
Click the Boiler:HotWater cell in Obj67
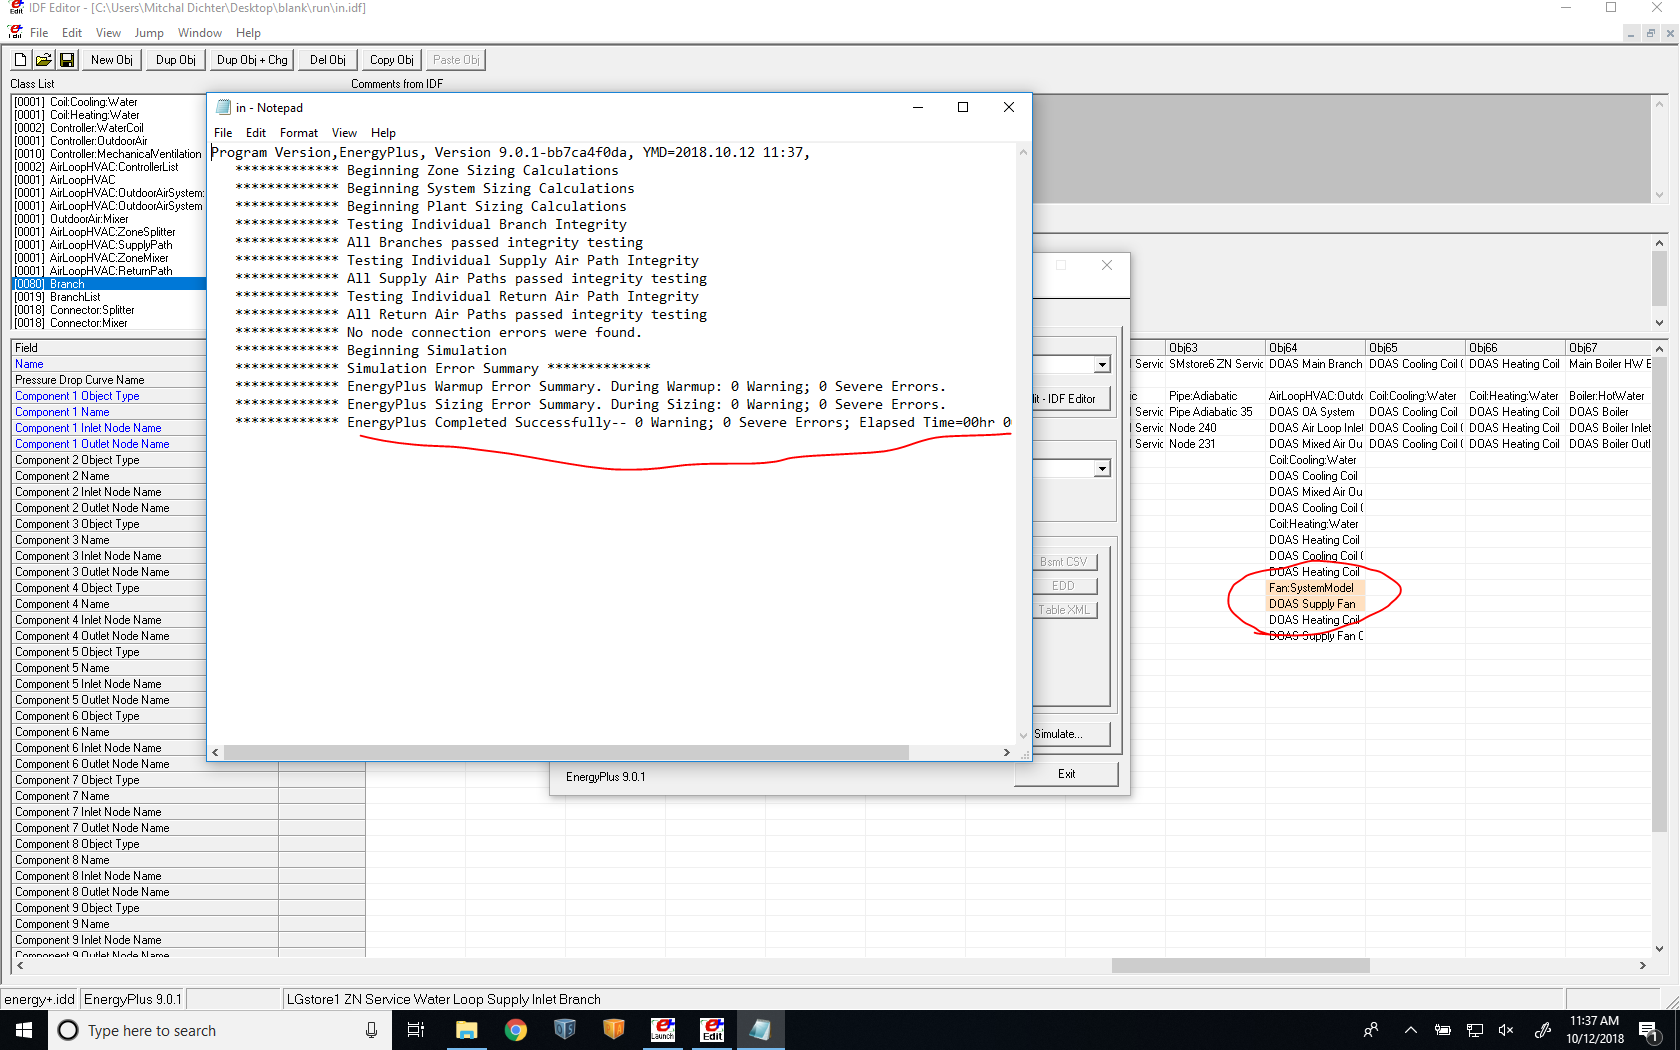(x=1609, y=396)
